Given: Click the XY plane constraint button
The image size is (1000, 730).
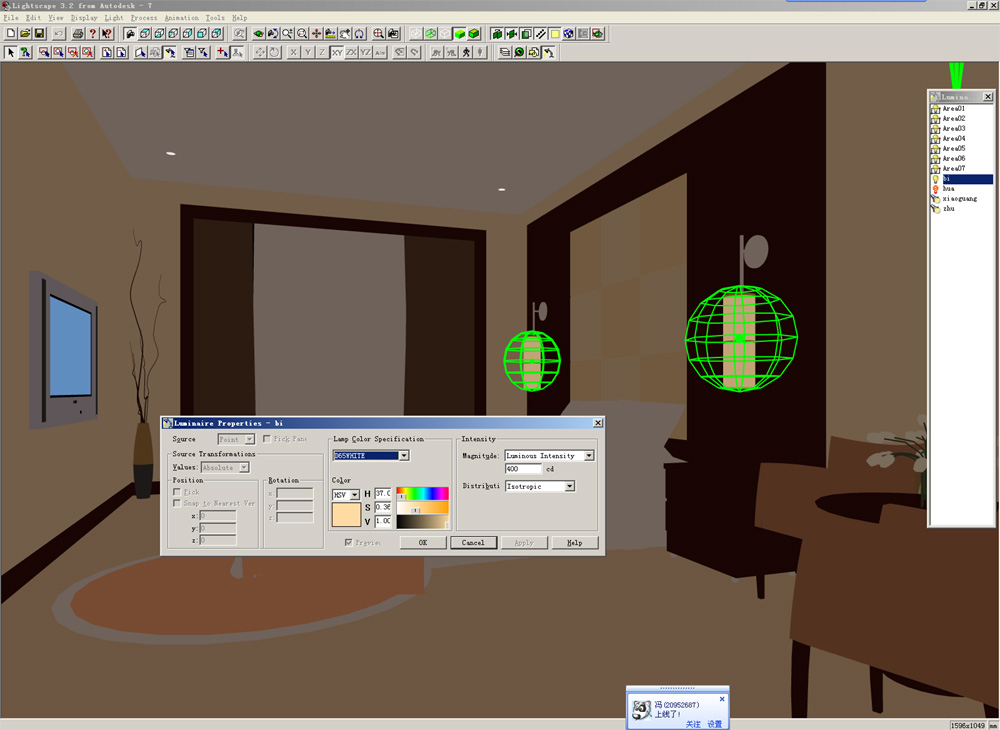Looking at the screenshot, I should (337, 52).
